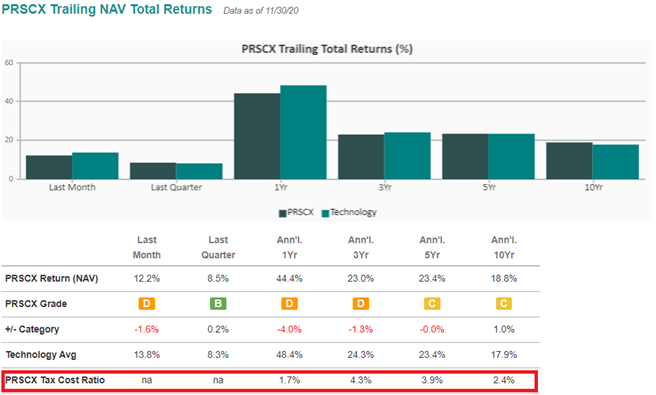Click the PRSCX 10Yr bar

tap(569, 161)
